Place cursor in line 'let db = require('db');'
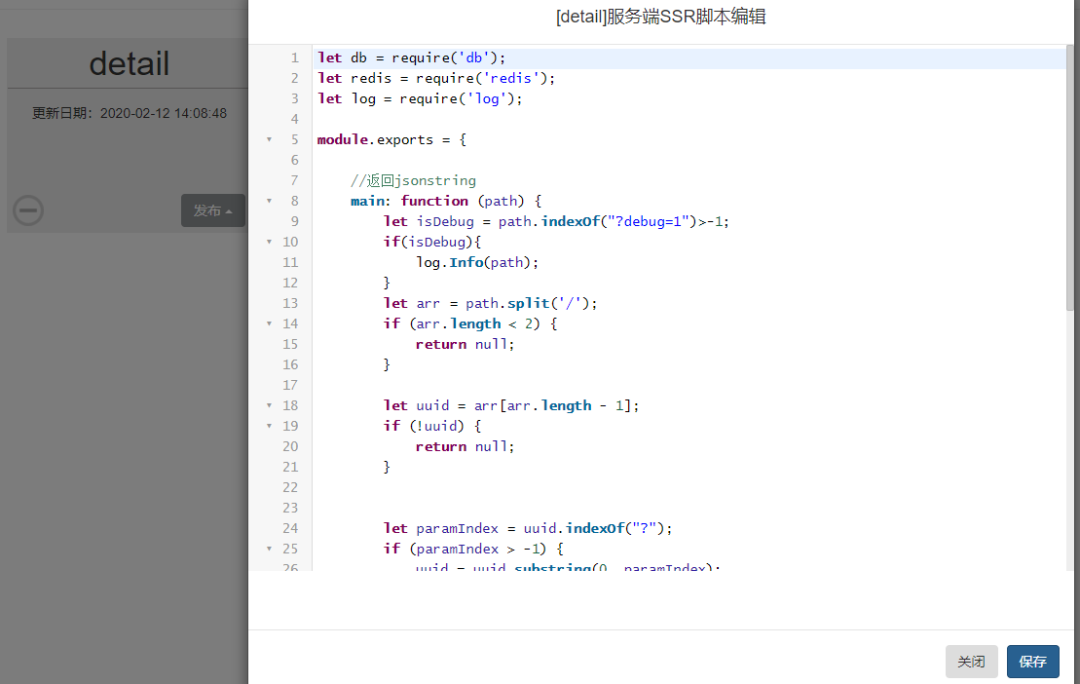This screenshot has height=684, width=1080. 411,58
